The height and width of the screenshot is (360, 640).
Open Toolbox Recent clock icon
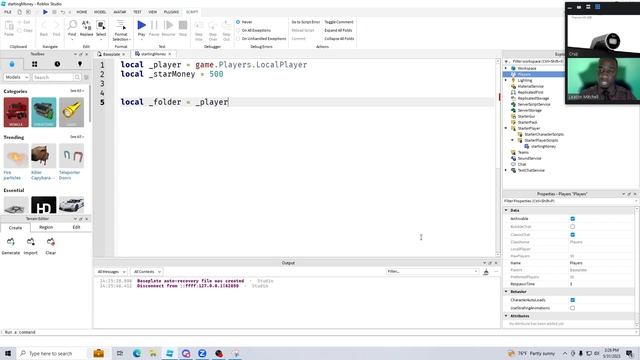(x=57, y=64)
